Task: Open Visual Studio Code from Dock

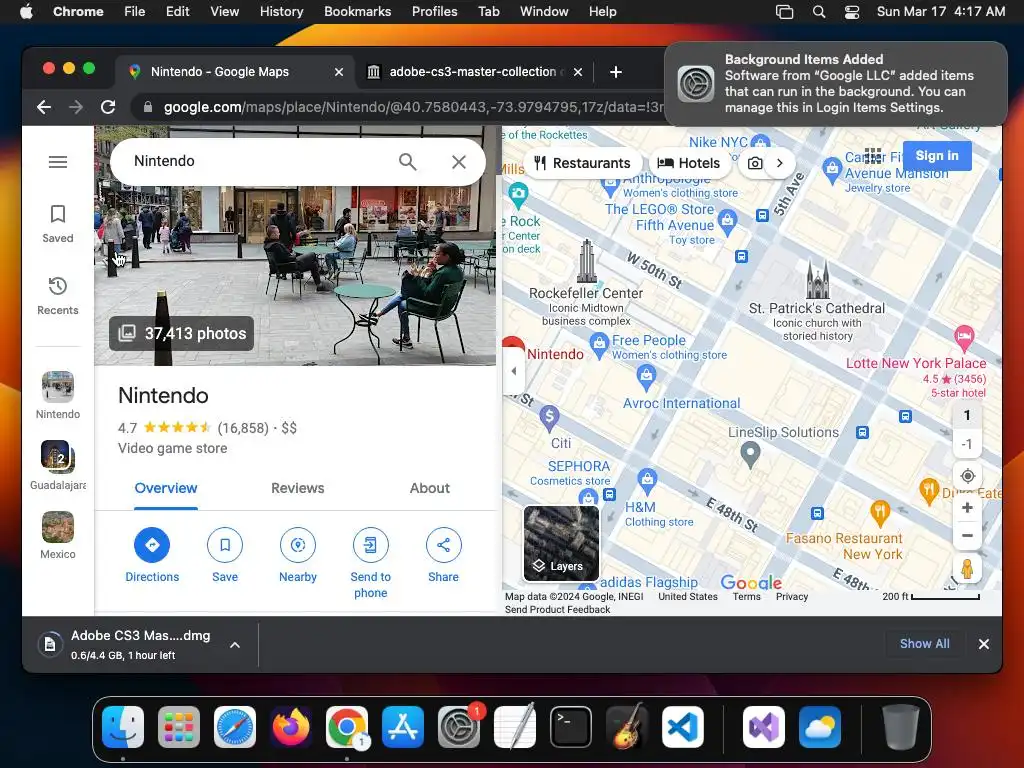Action: pyautogui.click(x=682, y=727)
